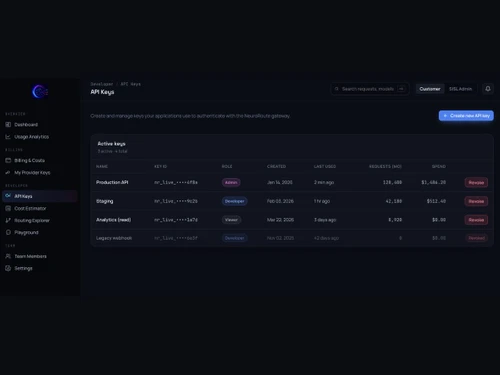This screenshot has width=500, height=375.
Task: Open the Usage Analytics chart icon
Action: pos(8,137)
